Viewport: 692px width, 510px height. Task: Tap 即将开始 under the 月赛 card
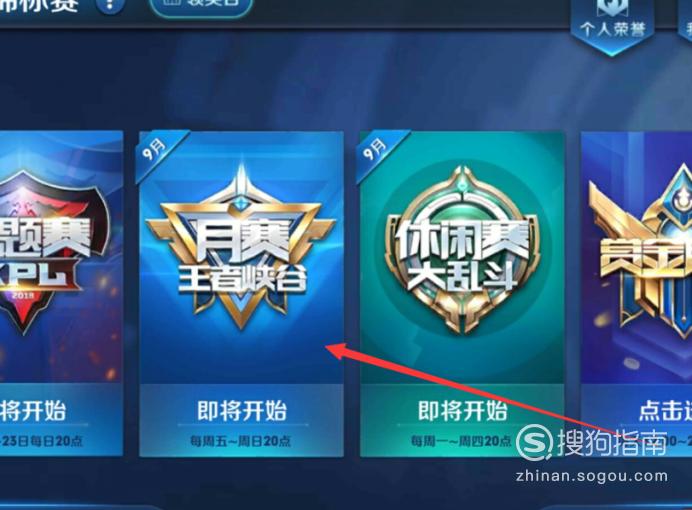242,411
